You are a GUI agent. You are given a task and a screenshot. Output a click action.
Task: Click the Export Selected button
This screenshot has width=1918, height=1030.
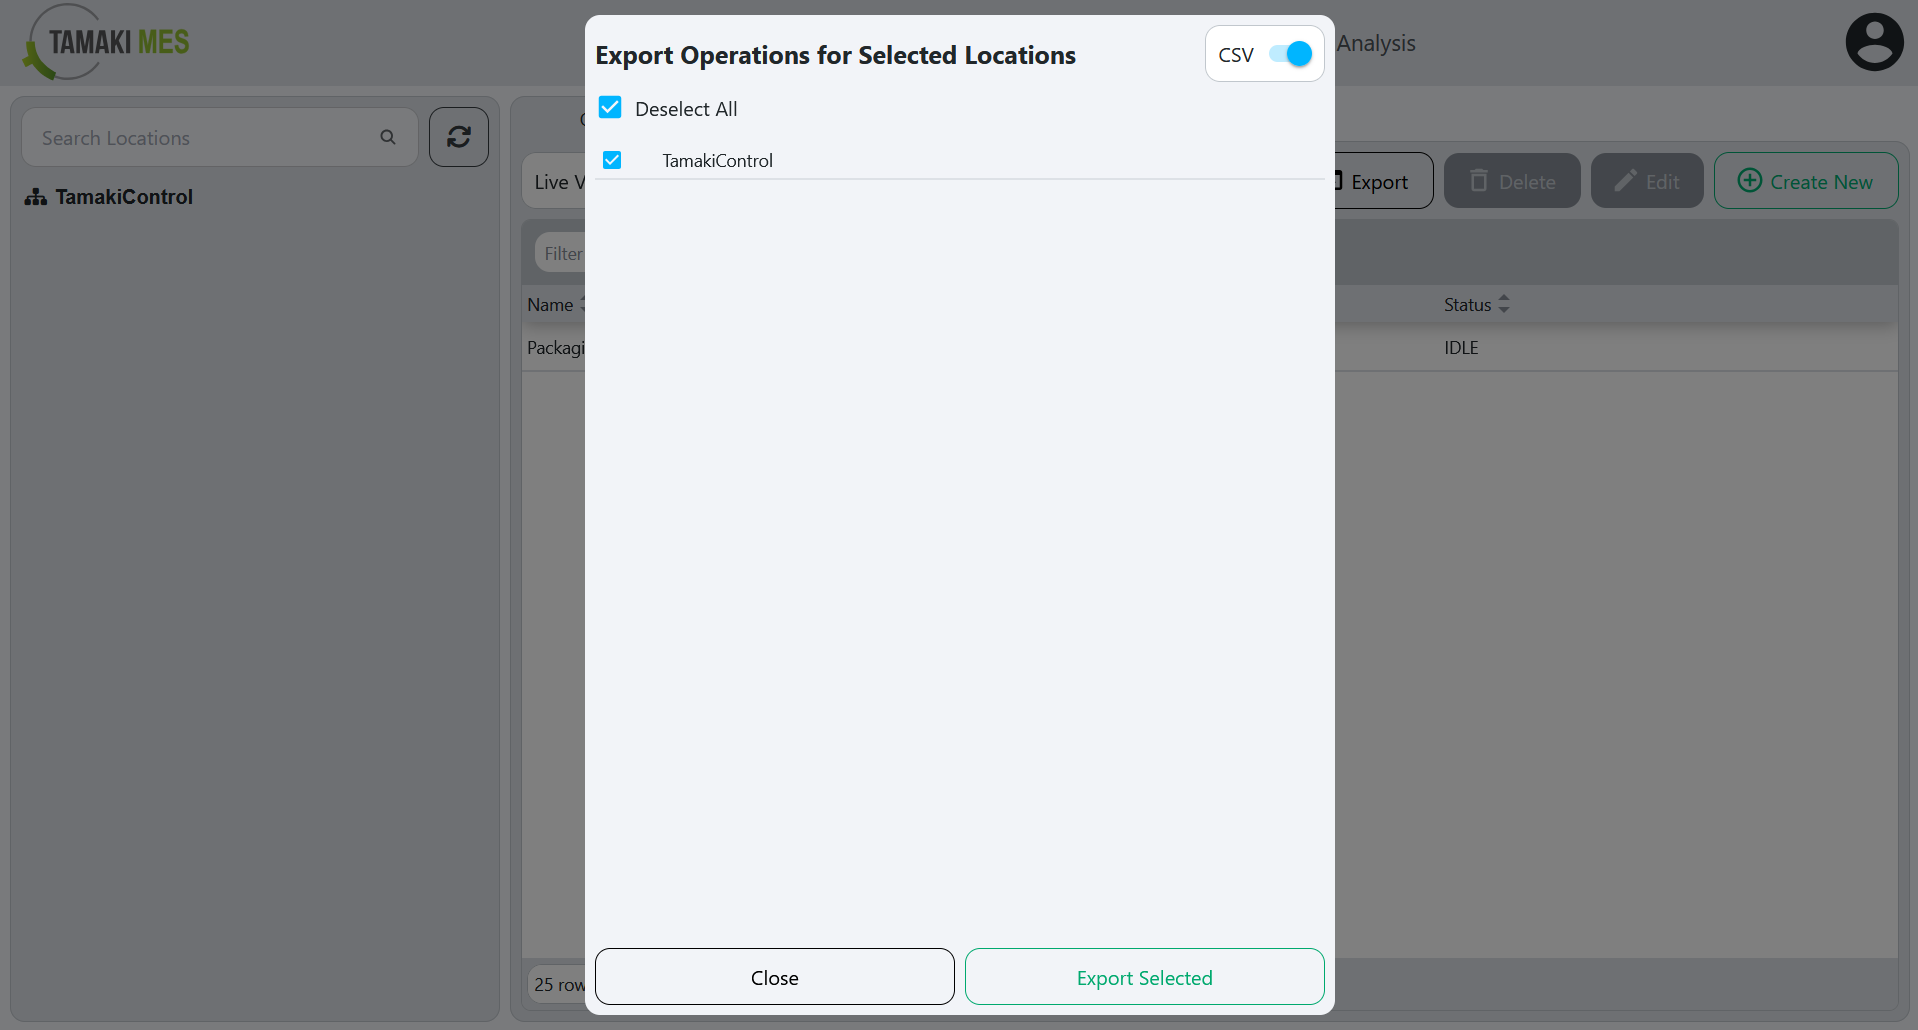click(x=1144, y=977)
